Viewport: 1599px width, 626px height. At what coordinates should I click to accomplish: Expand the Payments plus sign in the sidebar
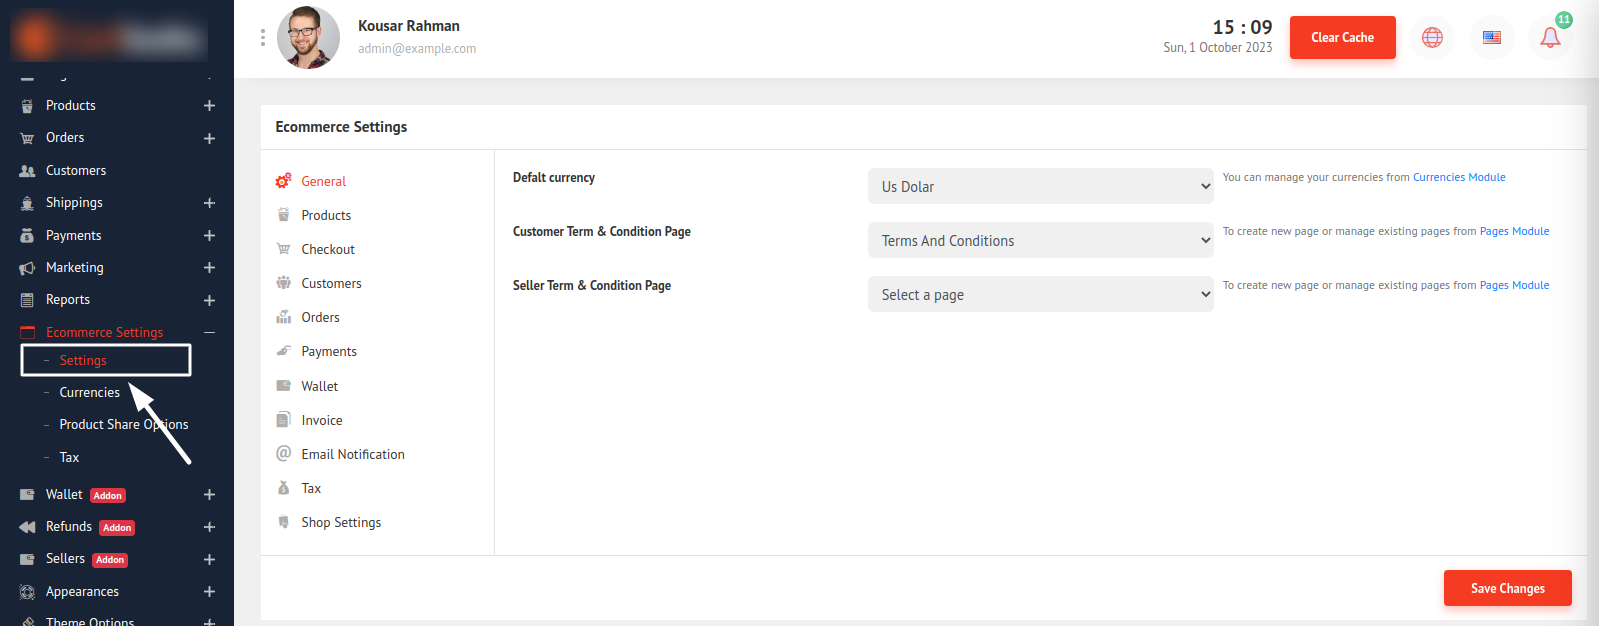(x=209, y=236)
